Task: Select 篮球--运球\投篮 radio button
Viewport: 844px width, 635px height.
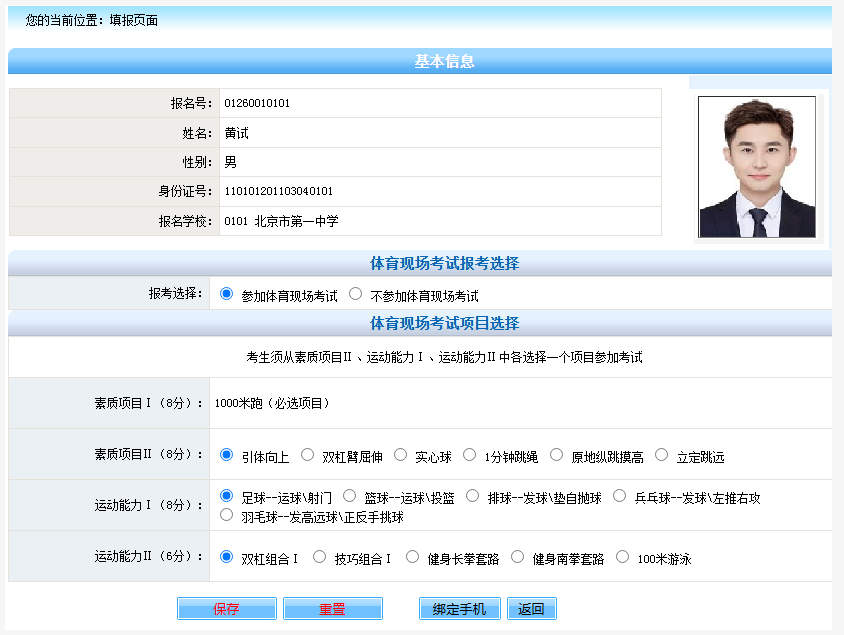Action: [x=349, y=496]
